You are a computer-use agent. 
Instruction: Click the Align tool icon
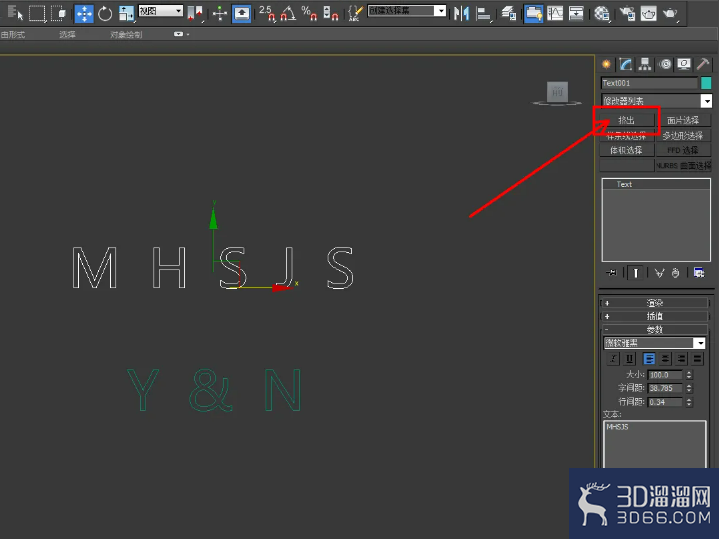click(483, 13)
